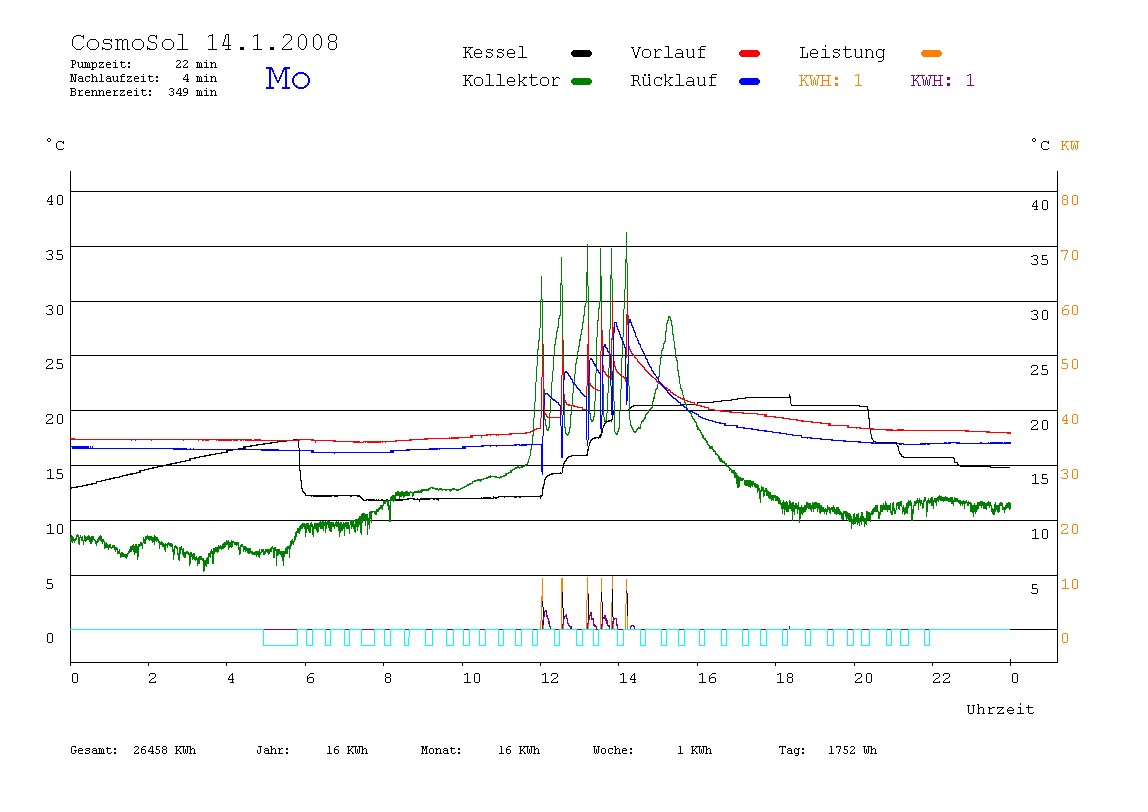Click the "Kollektor" legend label
This screenshot has height=812, width=1148.
click(511, 81)
